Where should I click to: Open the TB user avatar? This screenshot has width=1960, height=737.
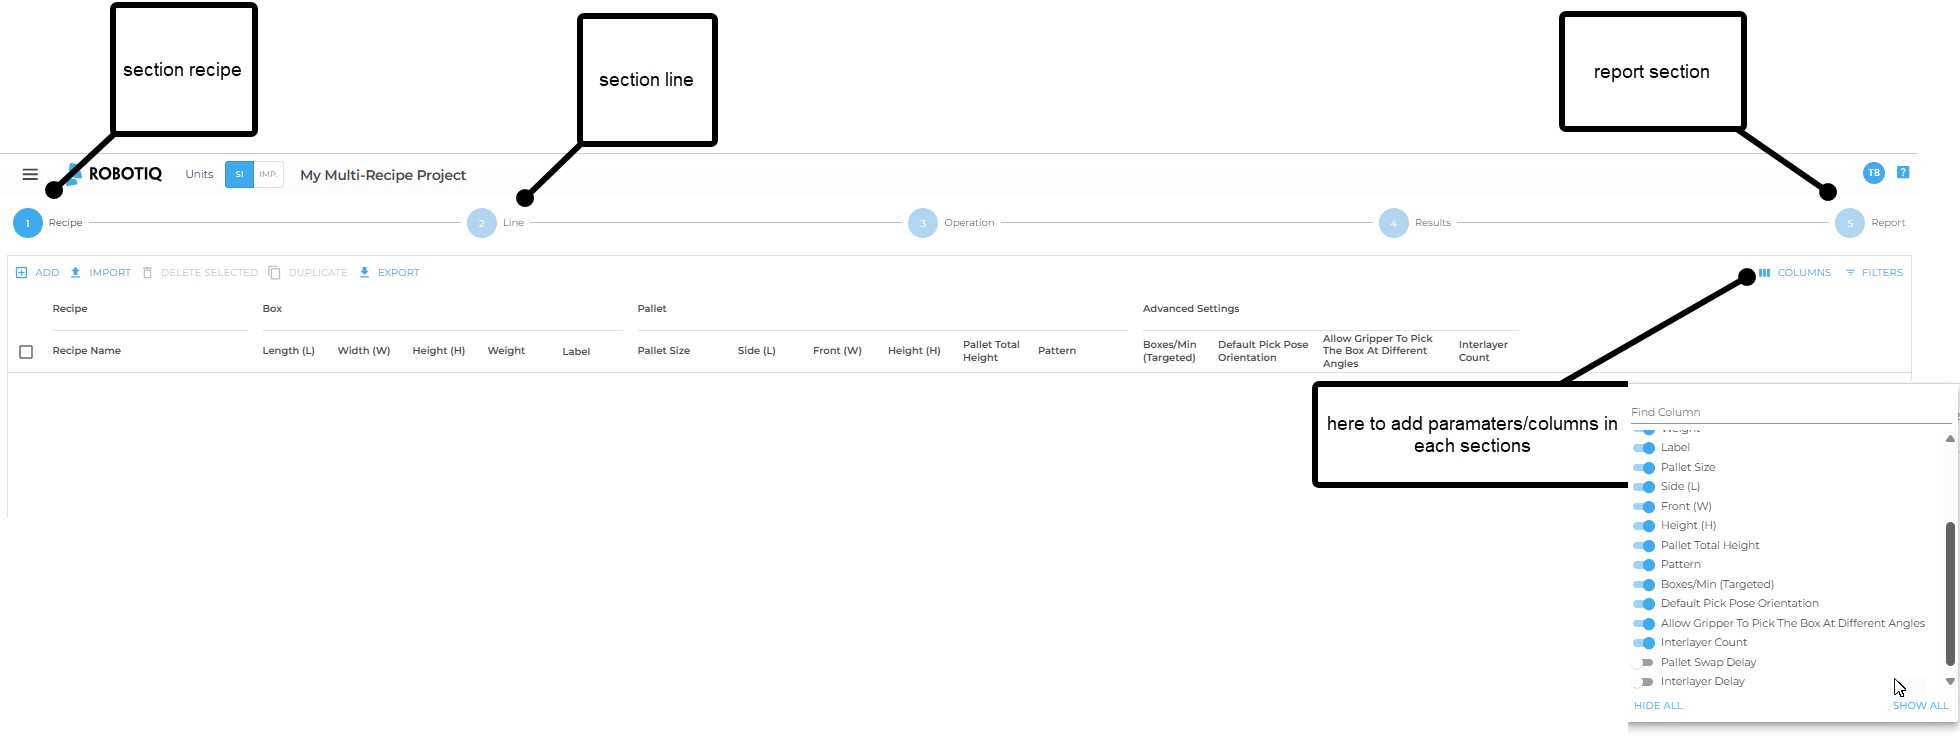[x=1874, y=173]
